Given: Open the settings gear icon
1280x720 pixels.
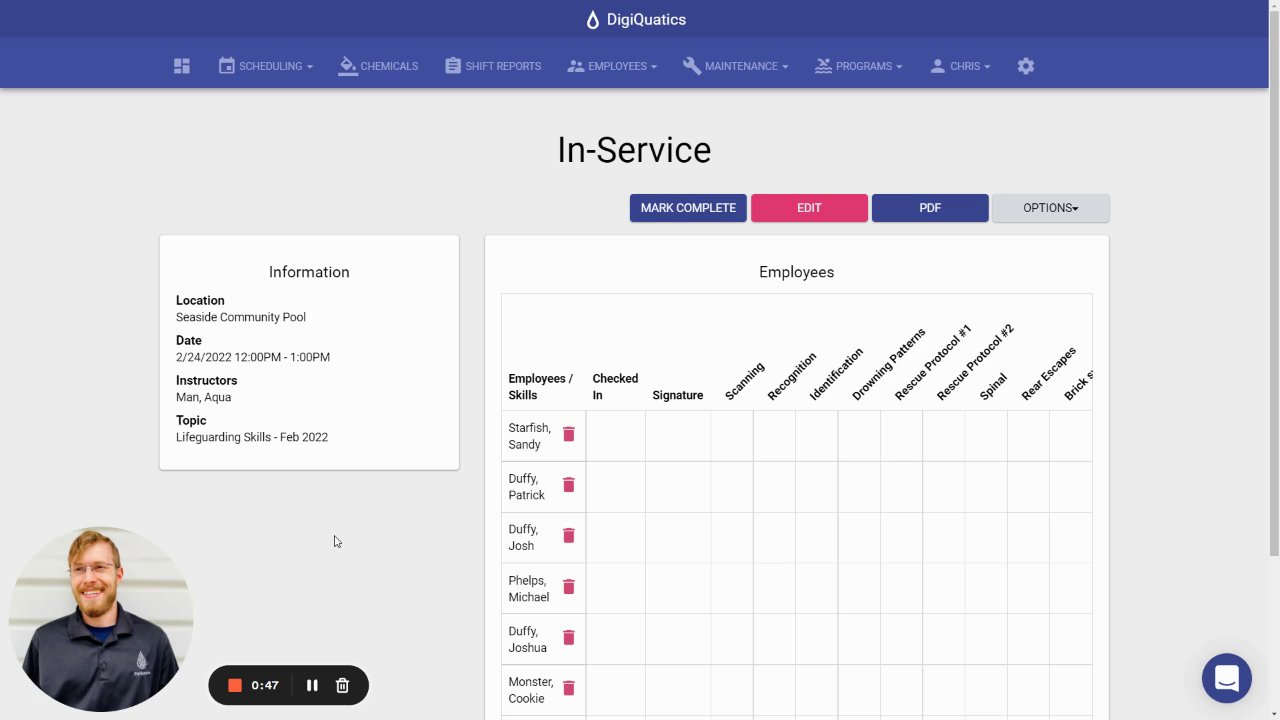Looking at the screenshot, I should click(1025, 66).
